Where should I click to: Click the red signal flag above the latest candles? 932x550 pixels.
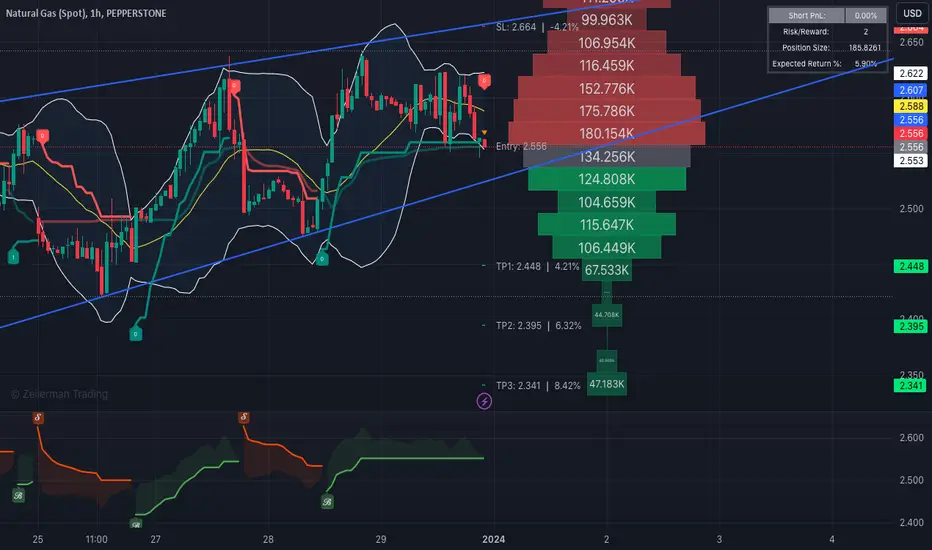pyautogui.click(x=484, y=81)
